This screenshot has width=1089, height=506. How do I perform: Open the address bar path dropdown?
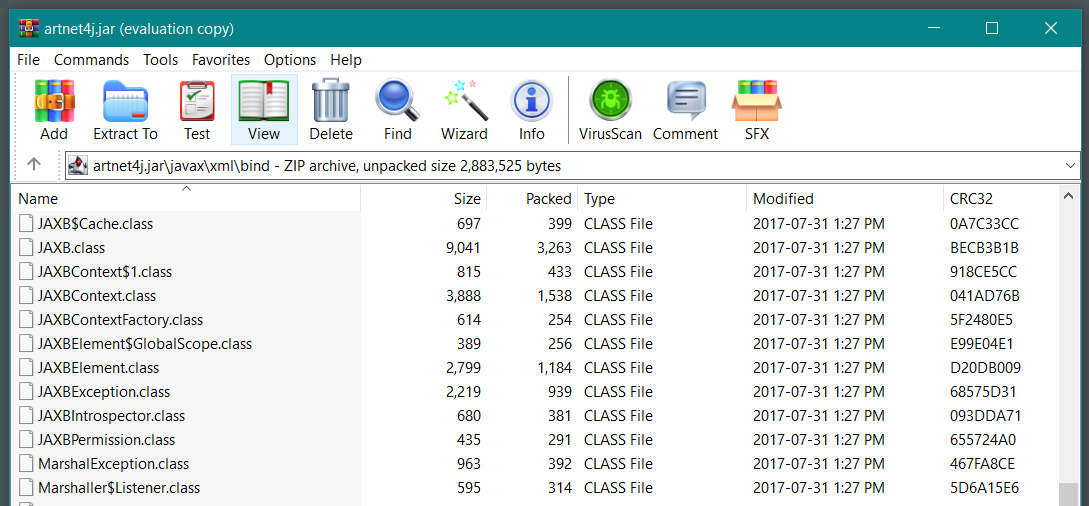point(1070,166)
